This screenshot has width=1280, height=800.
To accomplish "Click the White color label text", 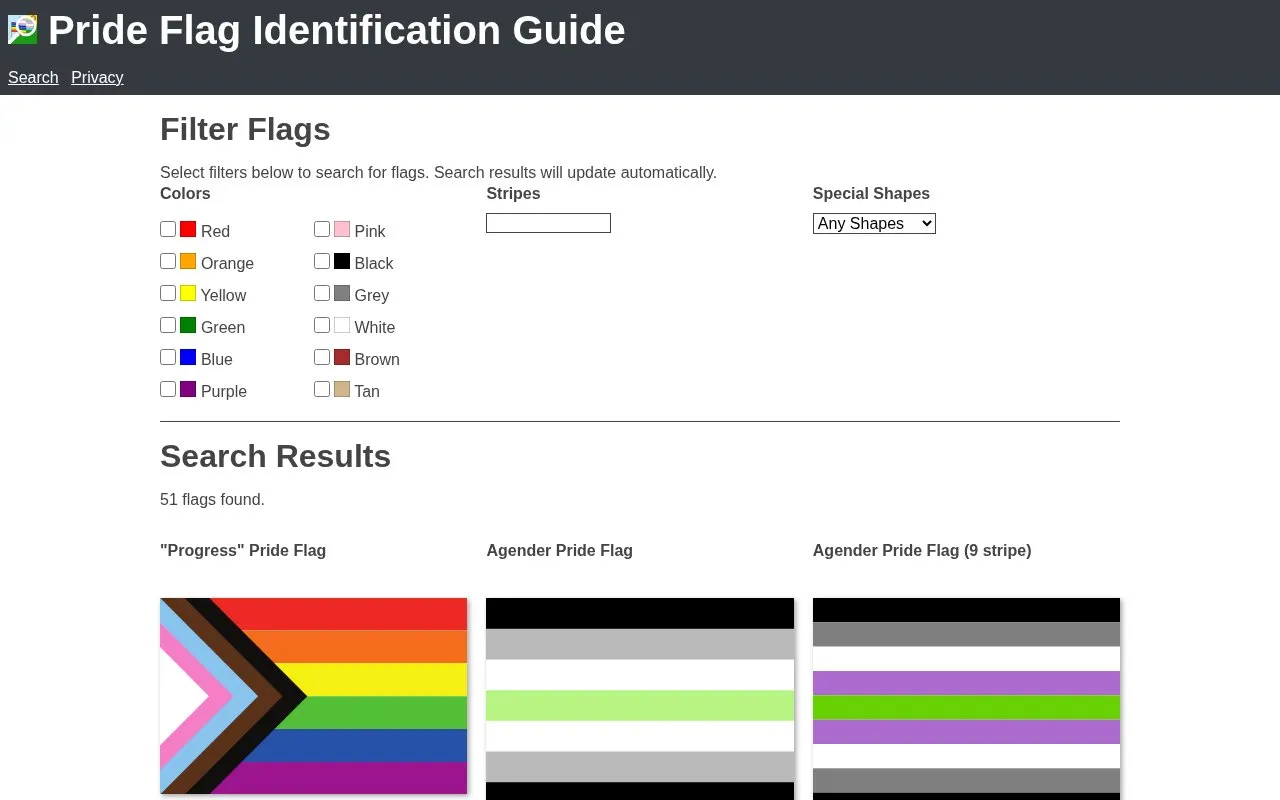I will [x=374, y=327].
